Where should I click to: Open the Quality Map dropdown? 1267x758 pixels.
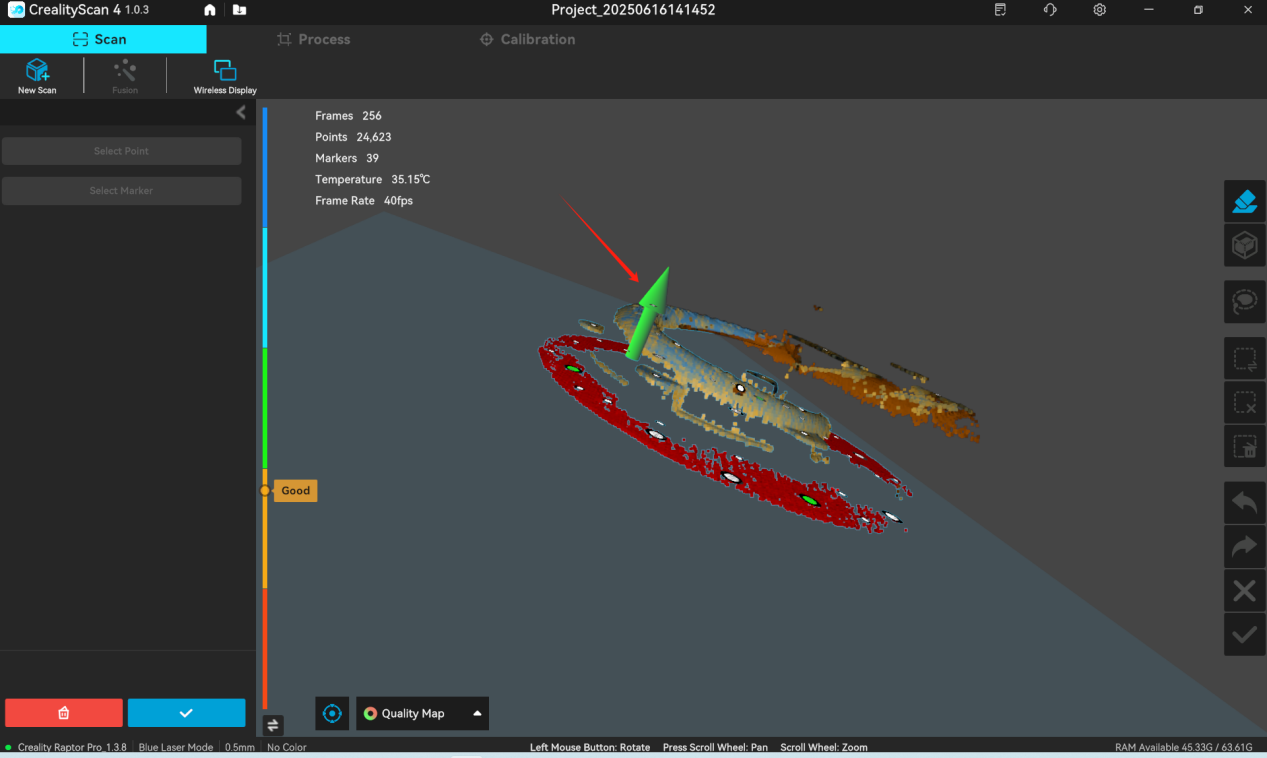[x=423, y=713]
